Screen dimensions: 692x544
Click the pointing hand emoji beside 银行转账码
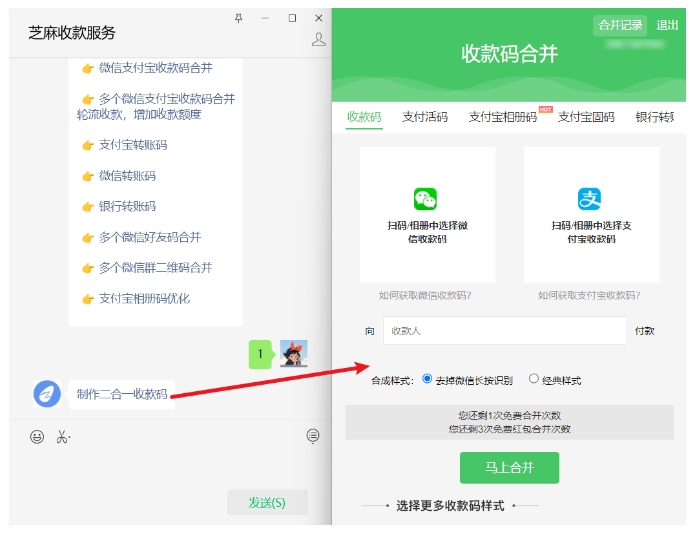click(x=88, y=207)
